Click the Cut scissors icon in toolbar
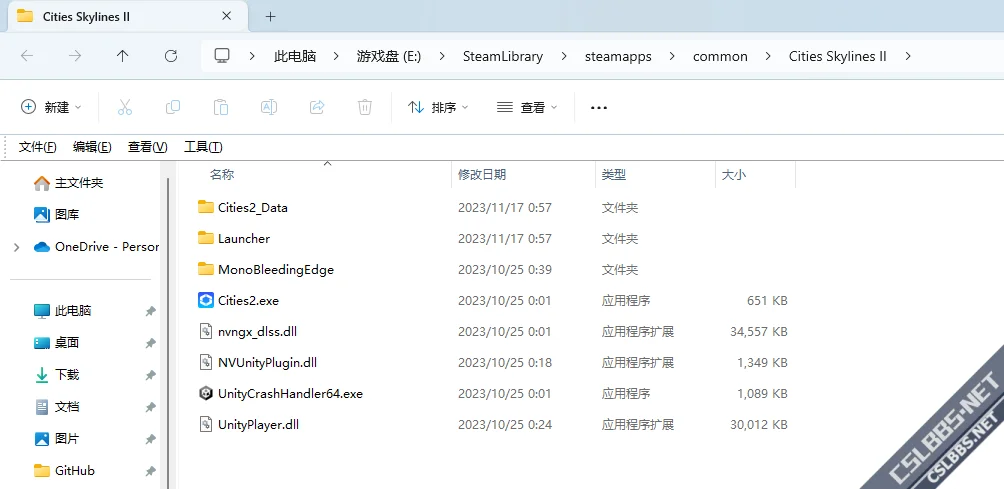This screenshot has width=1004, height=489. 125,107
